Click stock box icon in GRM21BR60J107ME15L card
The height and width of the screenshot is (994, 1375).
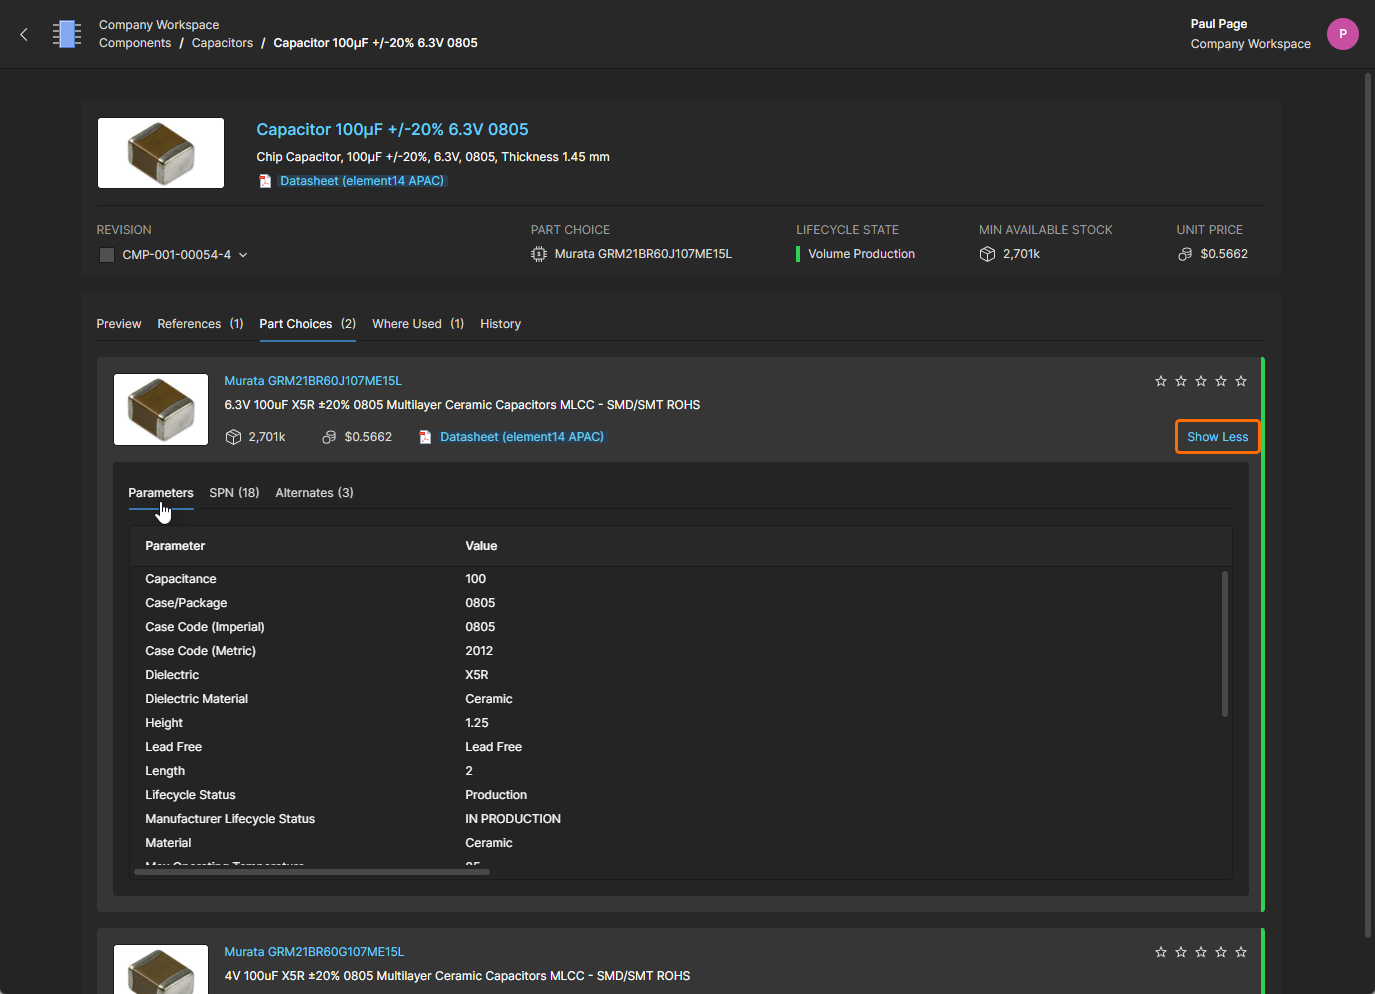pos(233,437)
